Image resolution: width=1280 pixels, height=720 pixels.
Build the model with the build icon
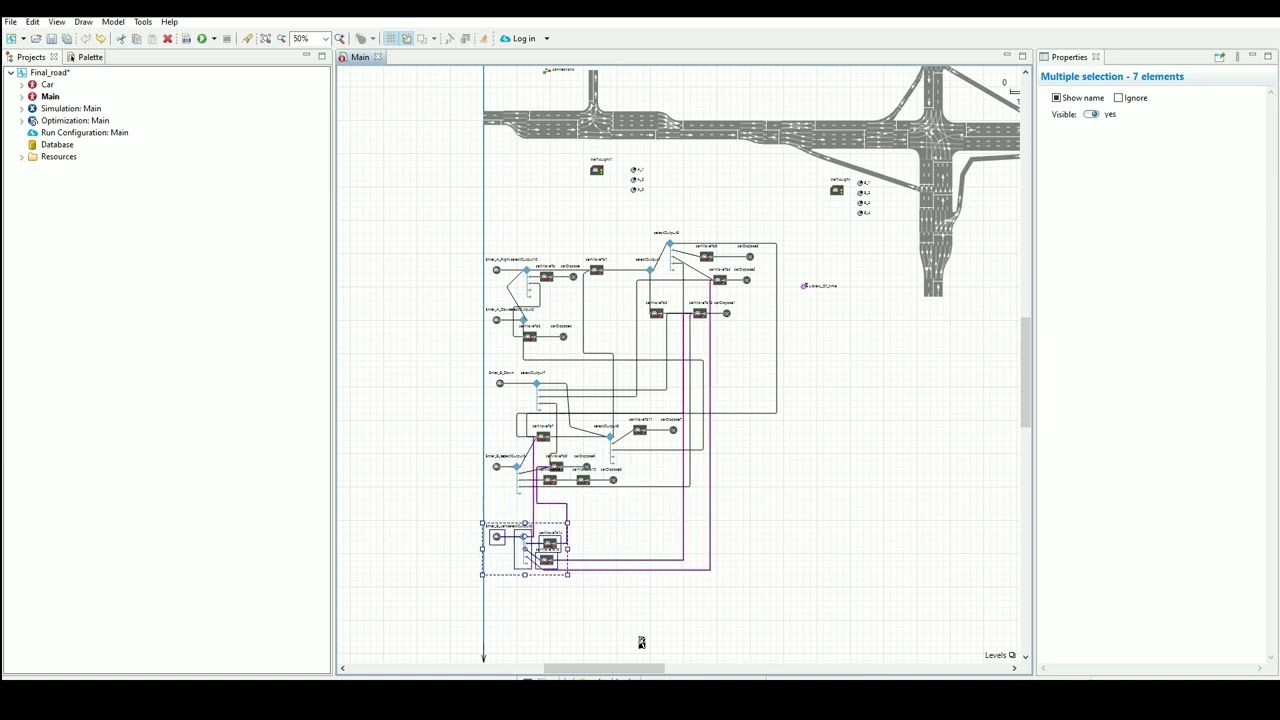[186, 39]
